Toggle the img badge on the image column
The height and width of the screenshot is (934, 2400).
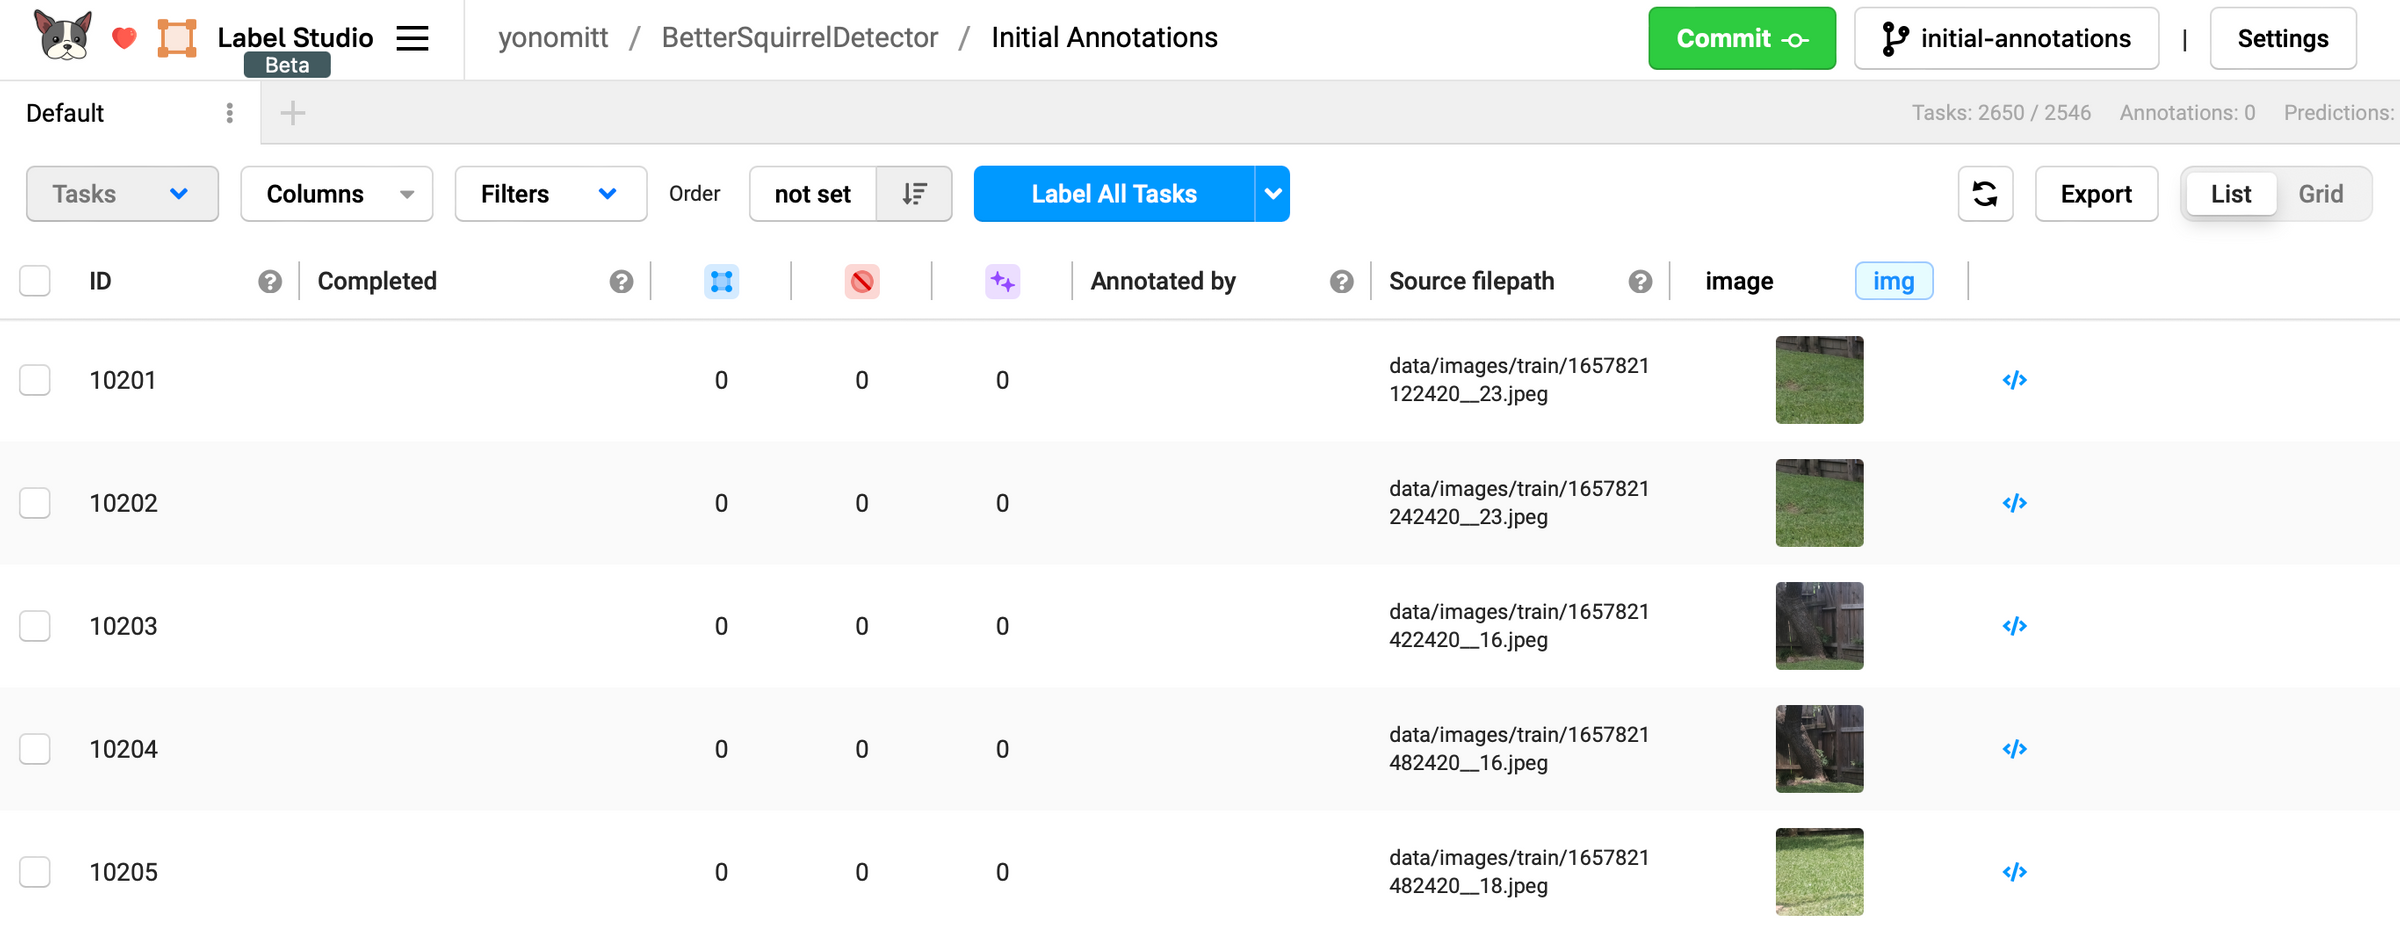tap(1893, 281)
